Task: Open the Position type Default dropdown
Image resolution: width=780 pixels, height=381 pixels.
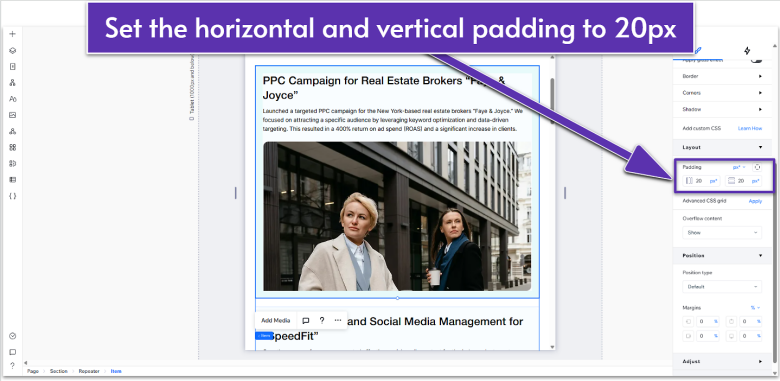Action: click(722, 286)
